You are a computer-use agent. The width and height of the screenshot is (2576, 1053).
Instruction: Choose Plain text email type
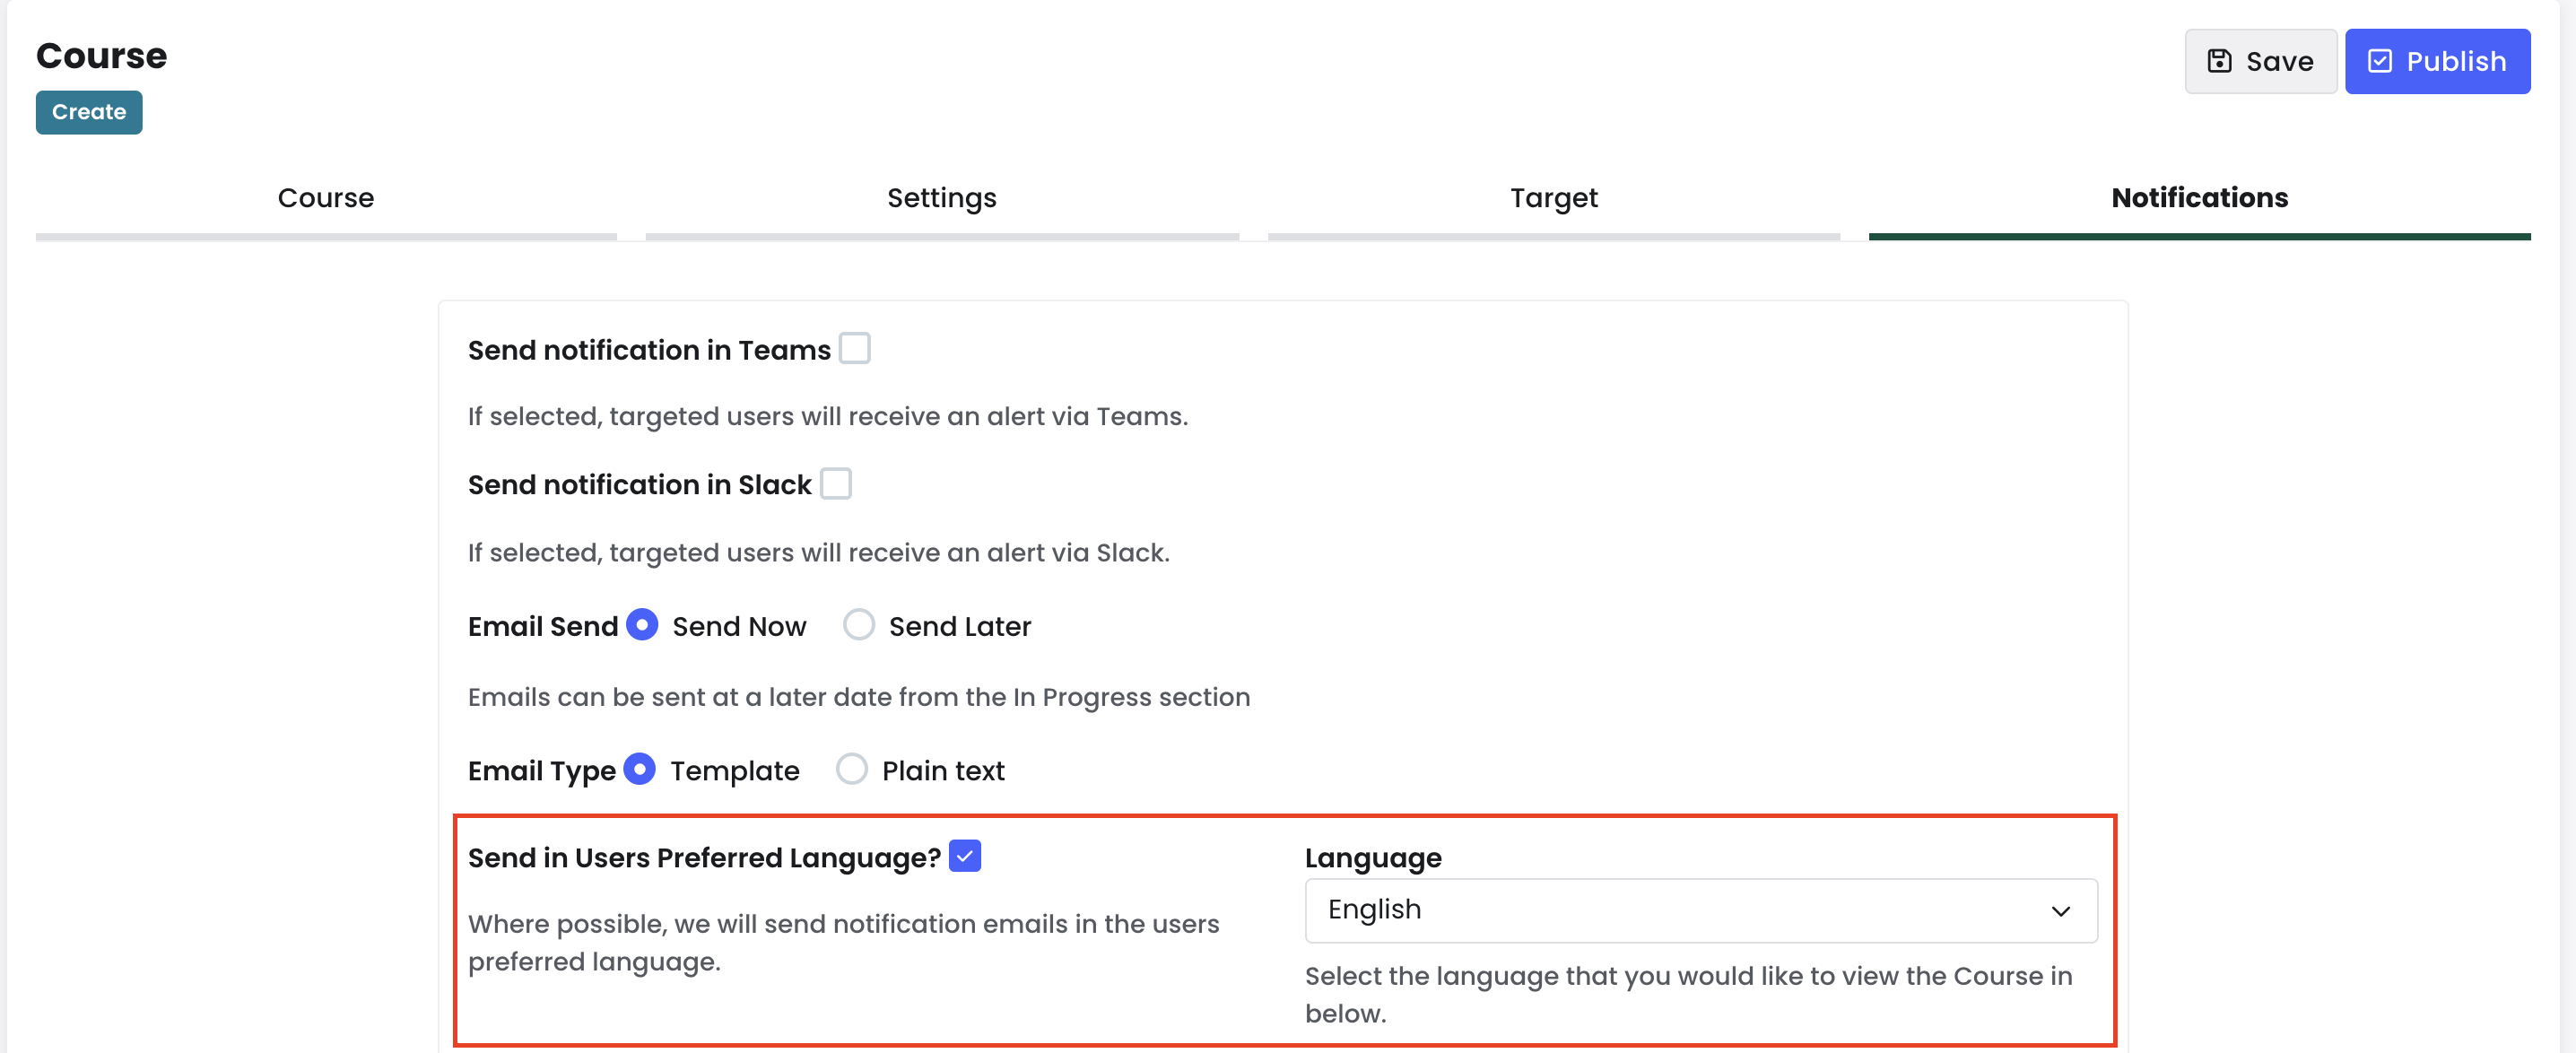pyautogui.click(x=851, y=769)
